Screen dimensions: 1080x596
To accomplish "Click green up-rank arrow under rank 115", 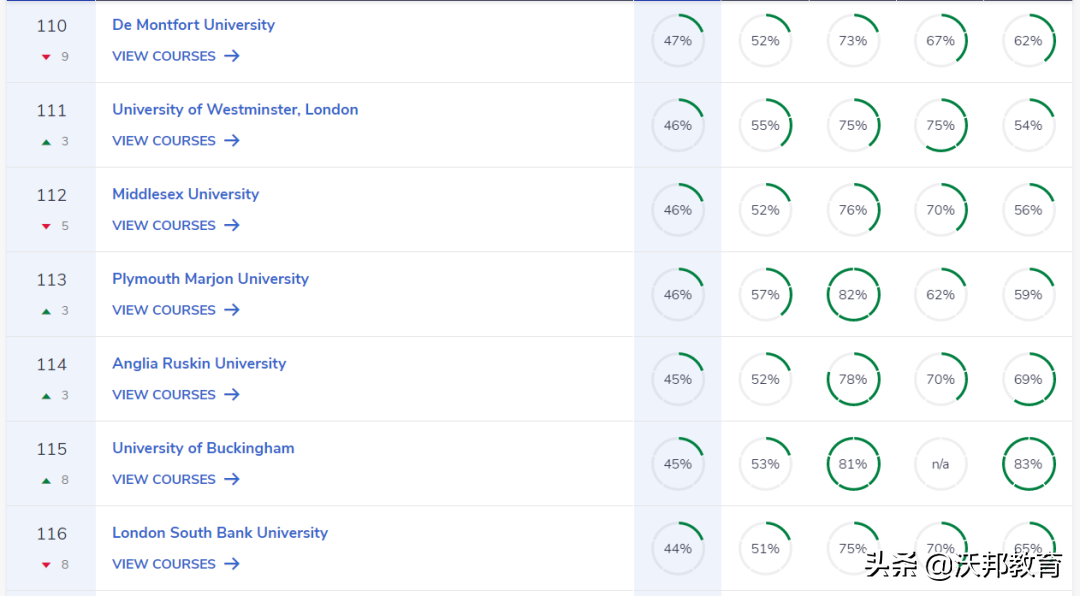I will tap(46, 480).
